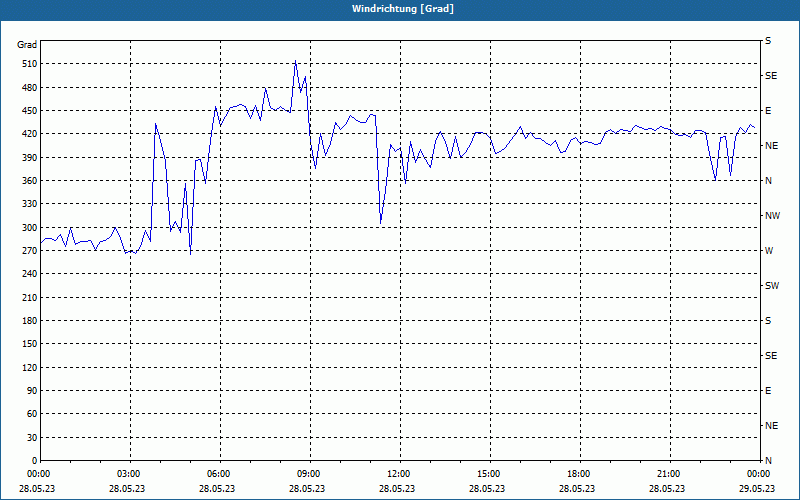The height and width of the screenshot is (500, 800).
Task: Click the 510 y-axis value
Action: pyautogui.click(x=29, y=64)
